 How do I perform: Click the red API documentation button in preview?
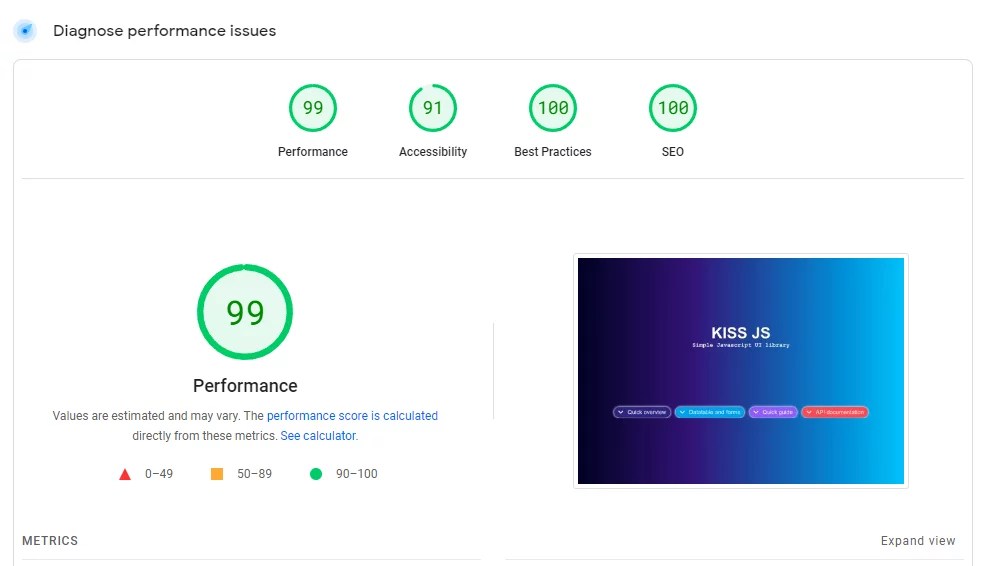pos(835,412)
